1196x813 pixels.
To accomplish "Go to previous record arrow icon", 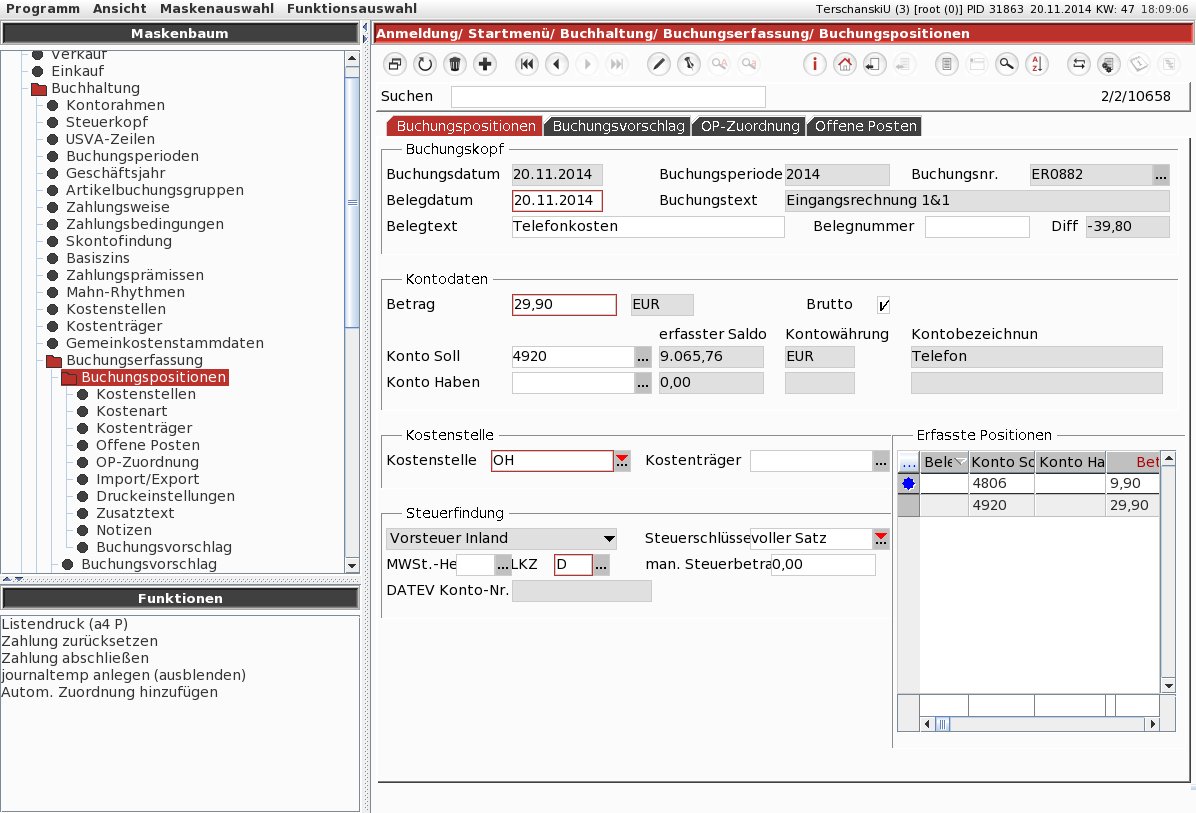I will [x=557, y=64].
